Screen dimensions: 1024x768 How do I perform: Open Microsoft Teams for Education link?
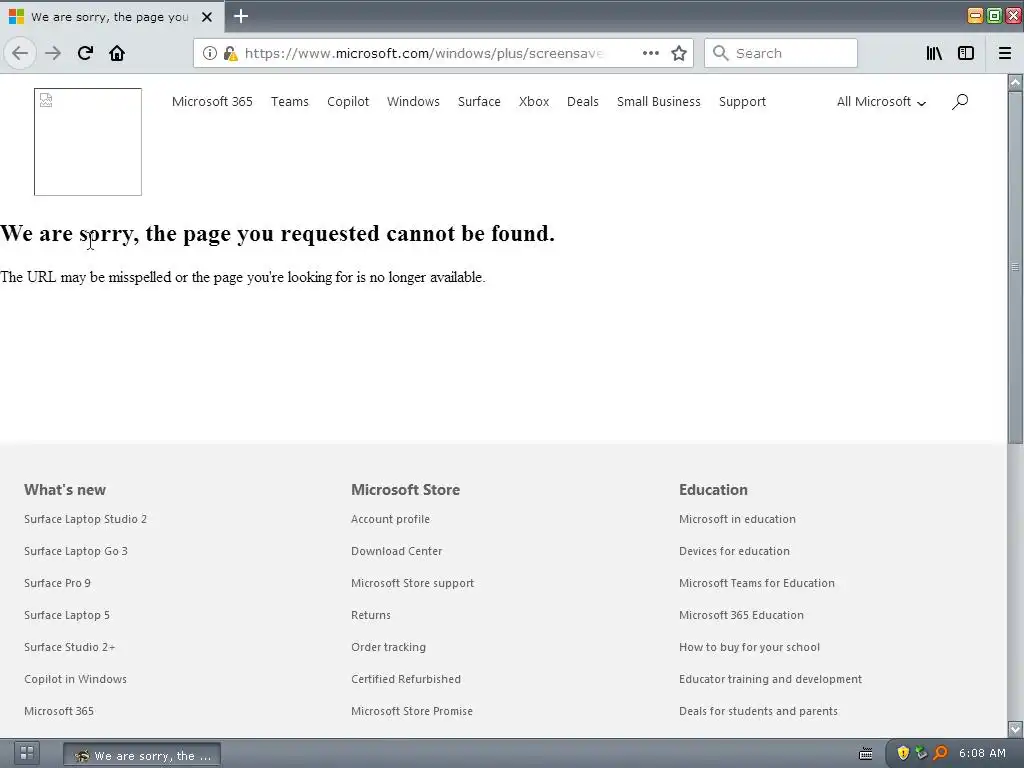tap(757, 583)
